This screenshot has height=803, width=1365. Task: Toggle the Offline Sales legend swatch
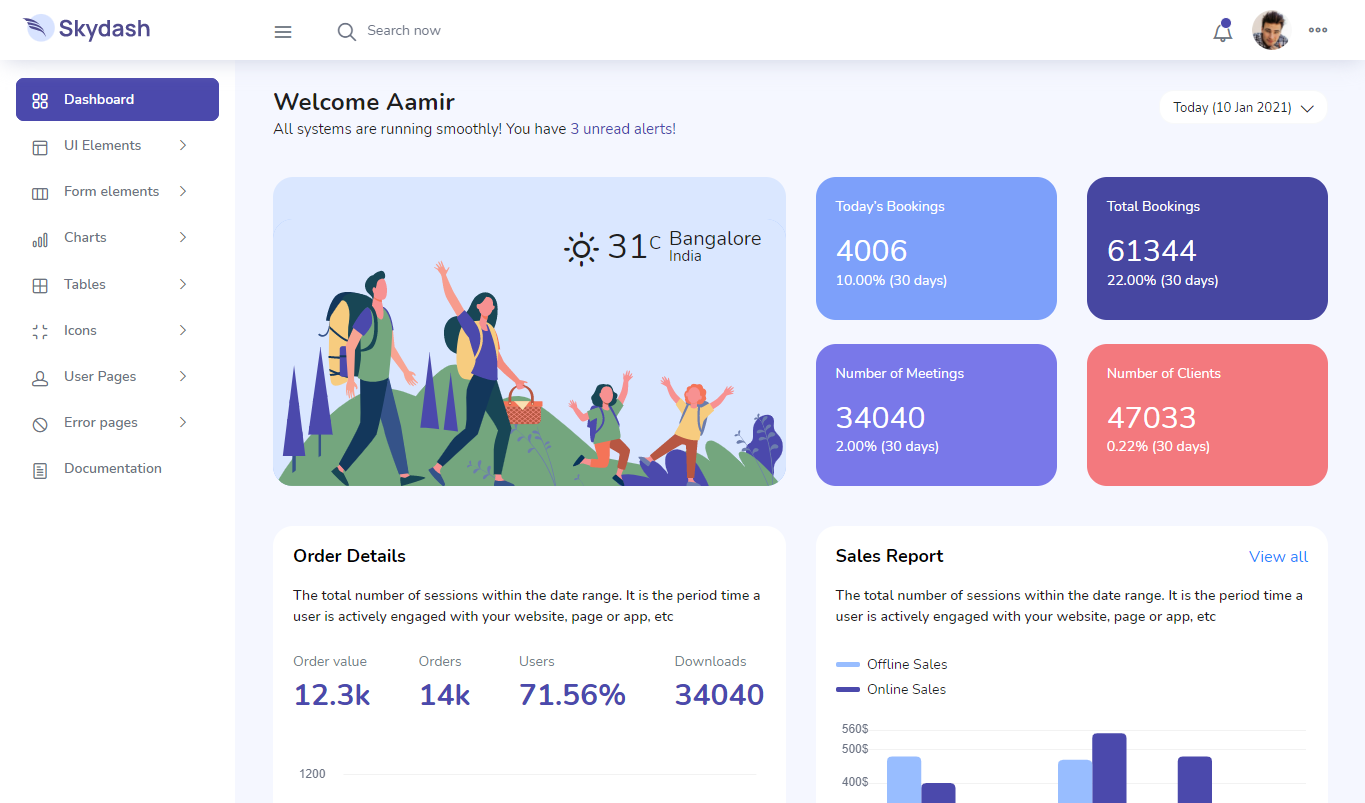(847, 664)
